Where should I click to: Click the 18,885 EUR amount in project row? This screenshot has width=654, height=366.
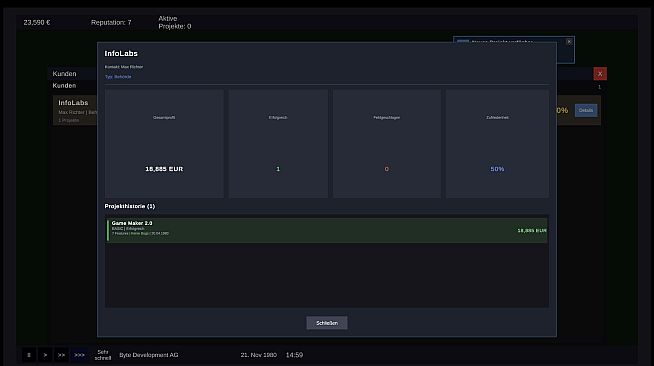tap(532, 231)
